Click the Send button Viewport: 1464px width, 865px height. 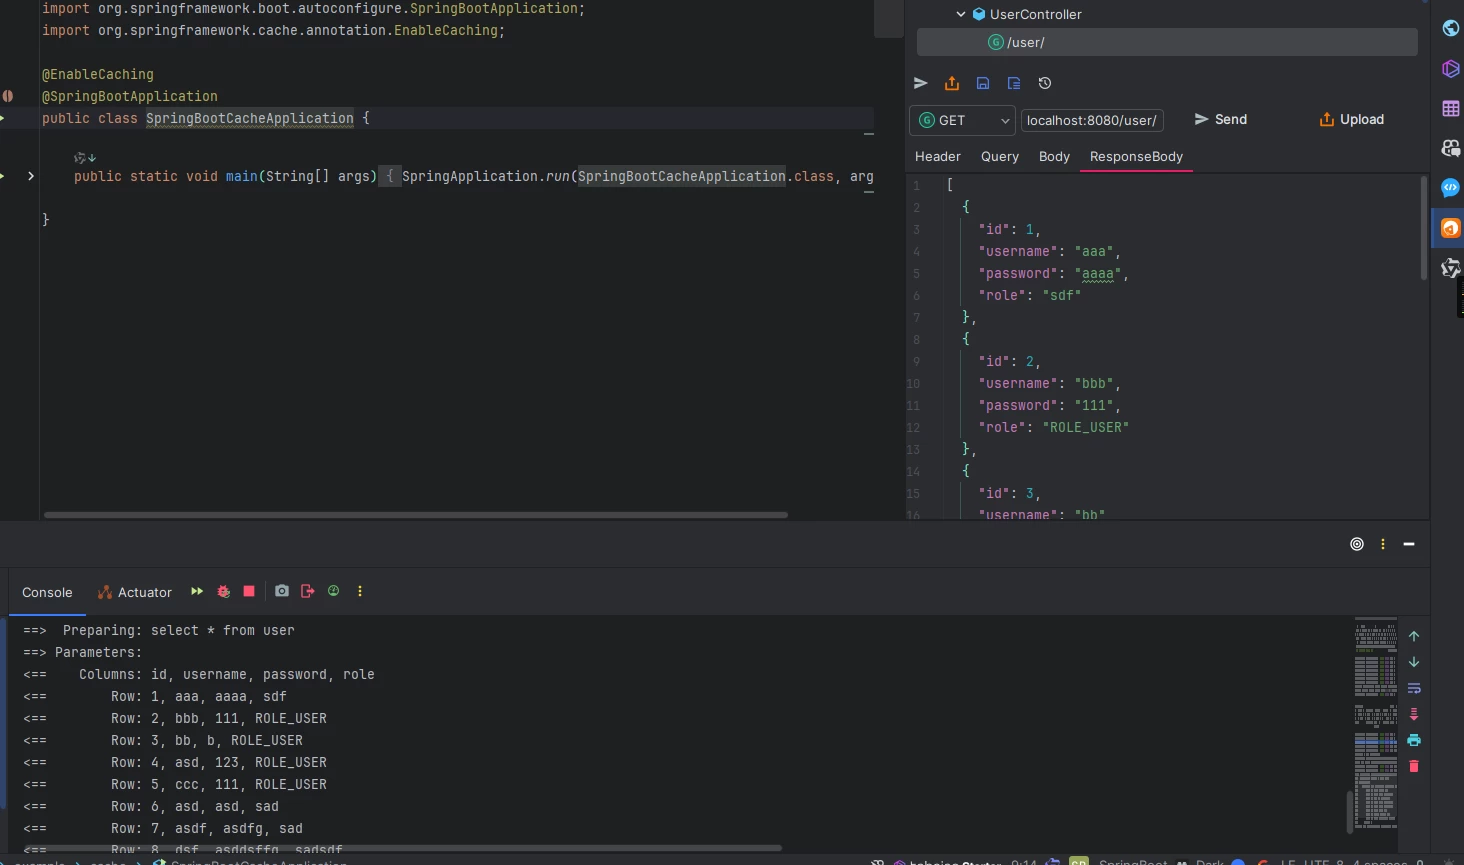[1220, 119]
